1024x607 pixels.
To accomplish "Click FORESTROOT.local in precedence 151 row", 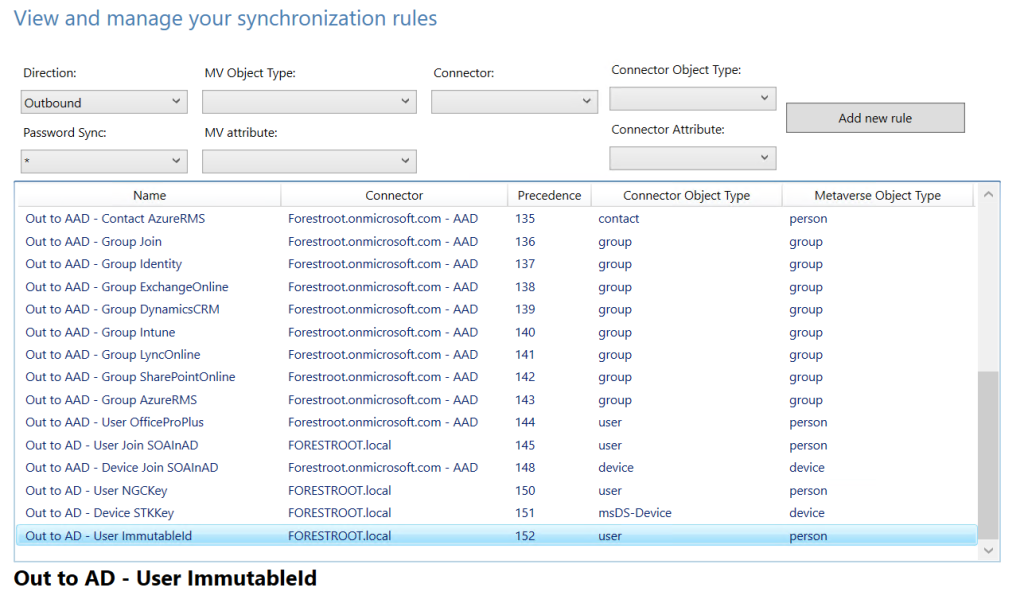I will [x=340, y=513].
